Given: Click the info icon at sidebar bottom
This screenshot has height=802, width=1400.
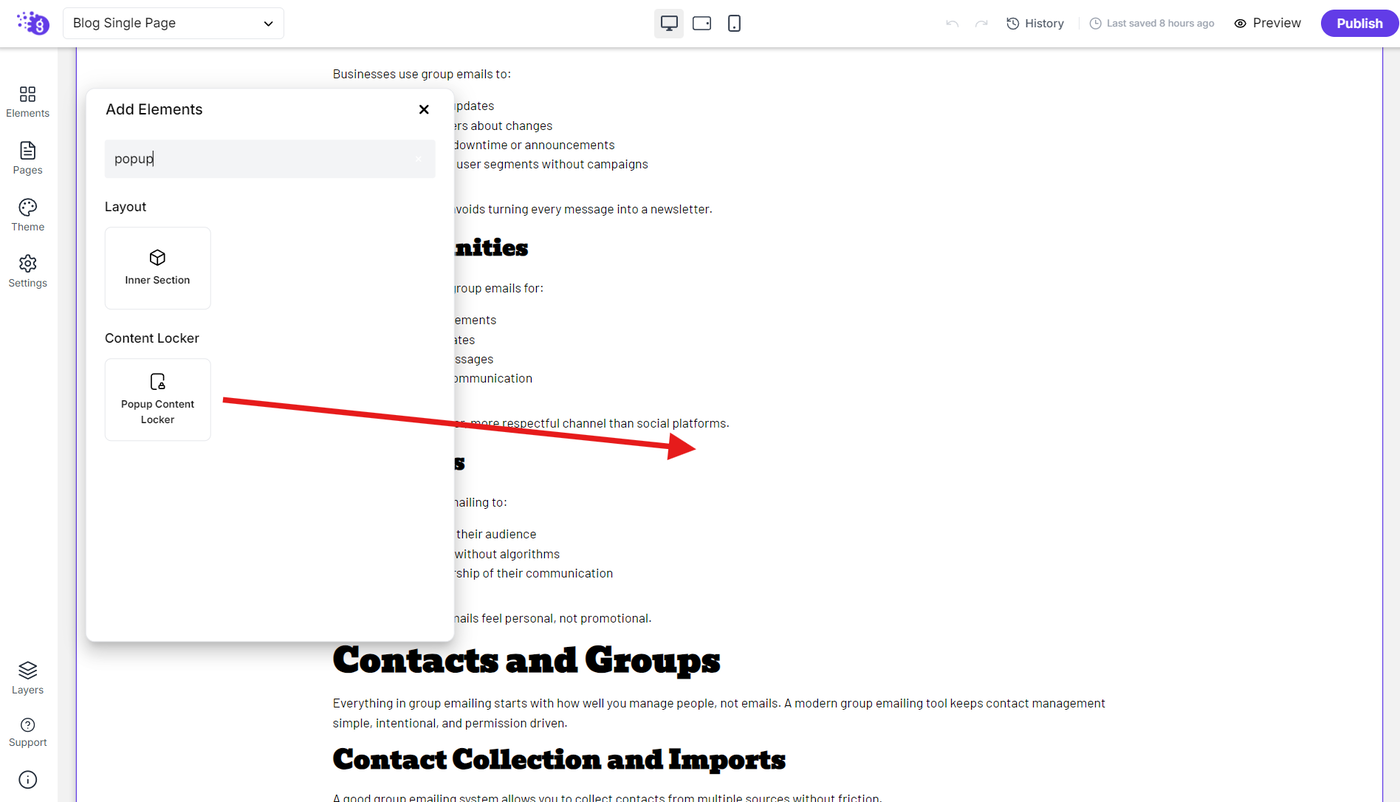Looking at the screenshot, I should coord(27,780).
